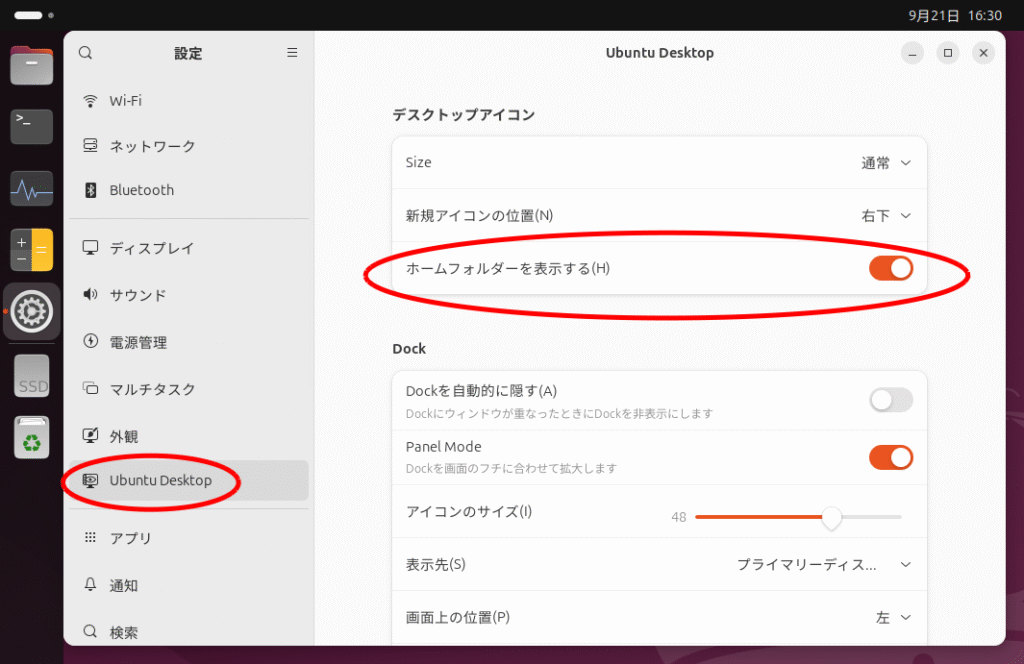This screenshot has height=664, width=1024.
Task: Enable Dockを自動的に隠す switch
Action: (x=891, y=400)
